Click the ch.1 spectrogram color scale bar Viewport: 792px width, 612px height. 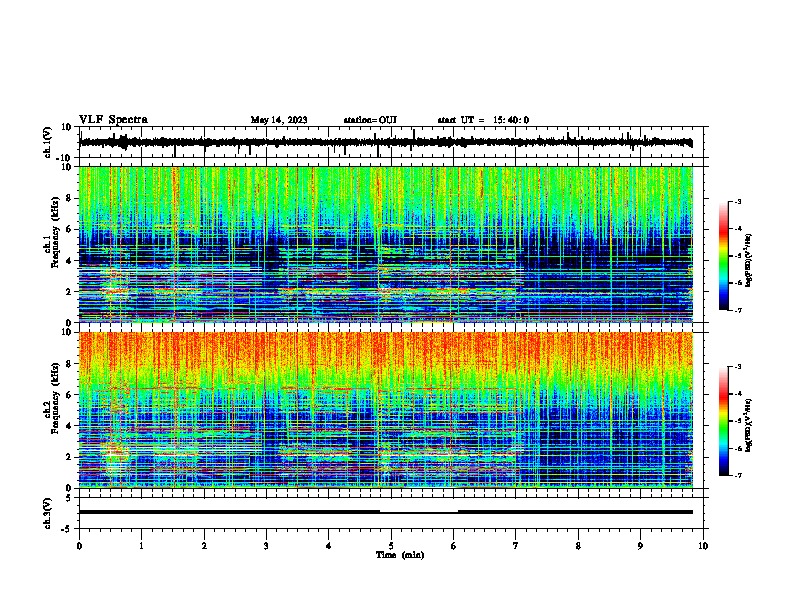coord(723,256)
